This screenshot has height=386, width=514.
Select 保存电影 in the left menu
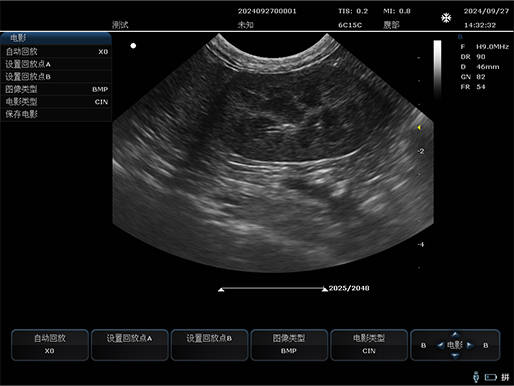click(56, 114)
